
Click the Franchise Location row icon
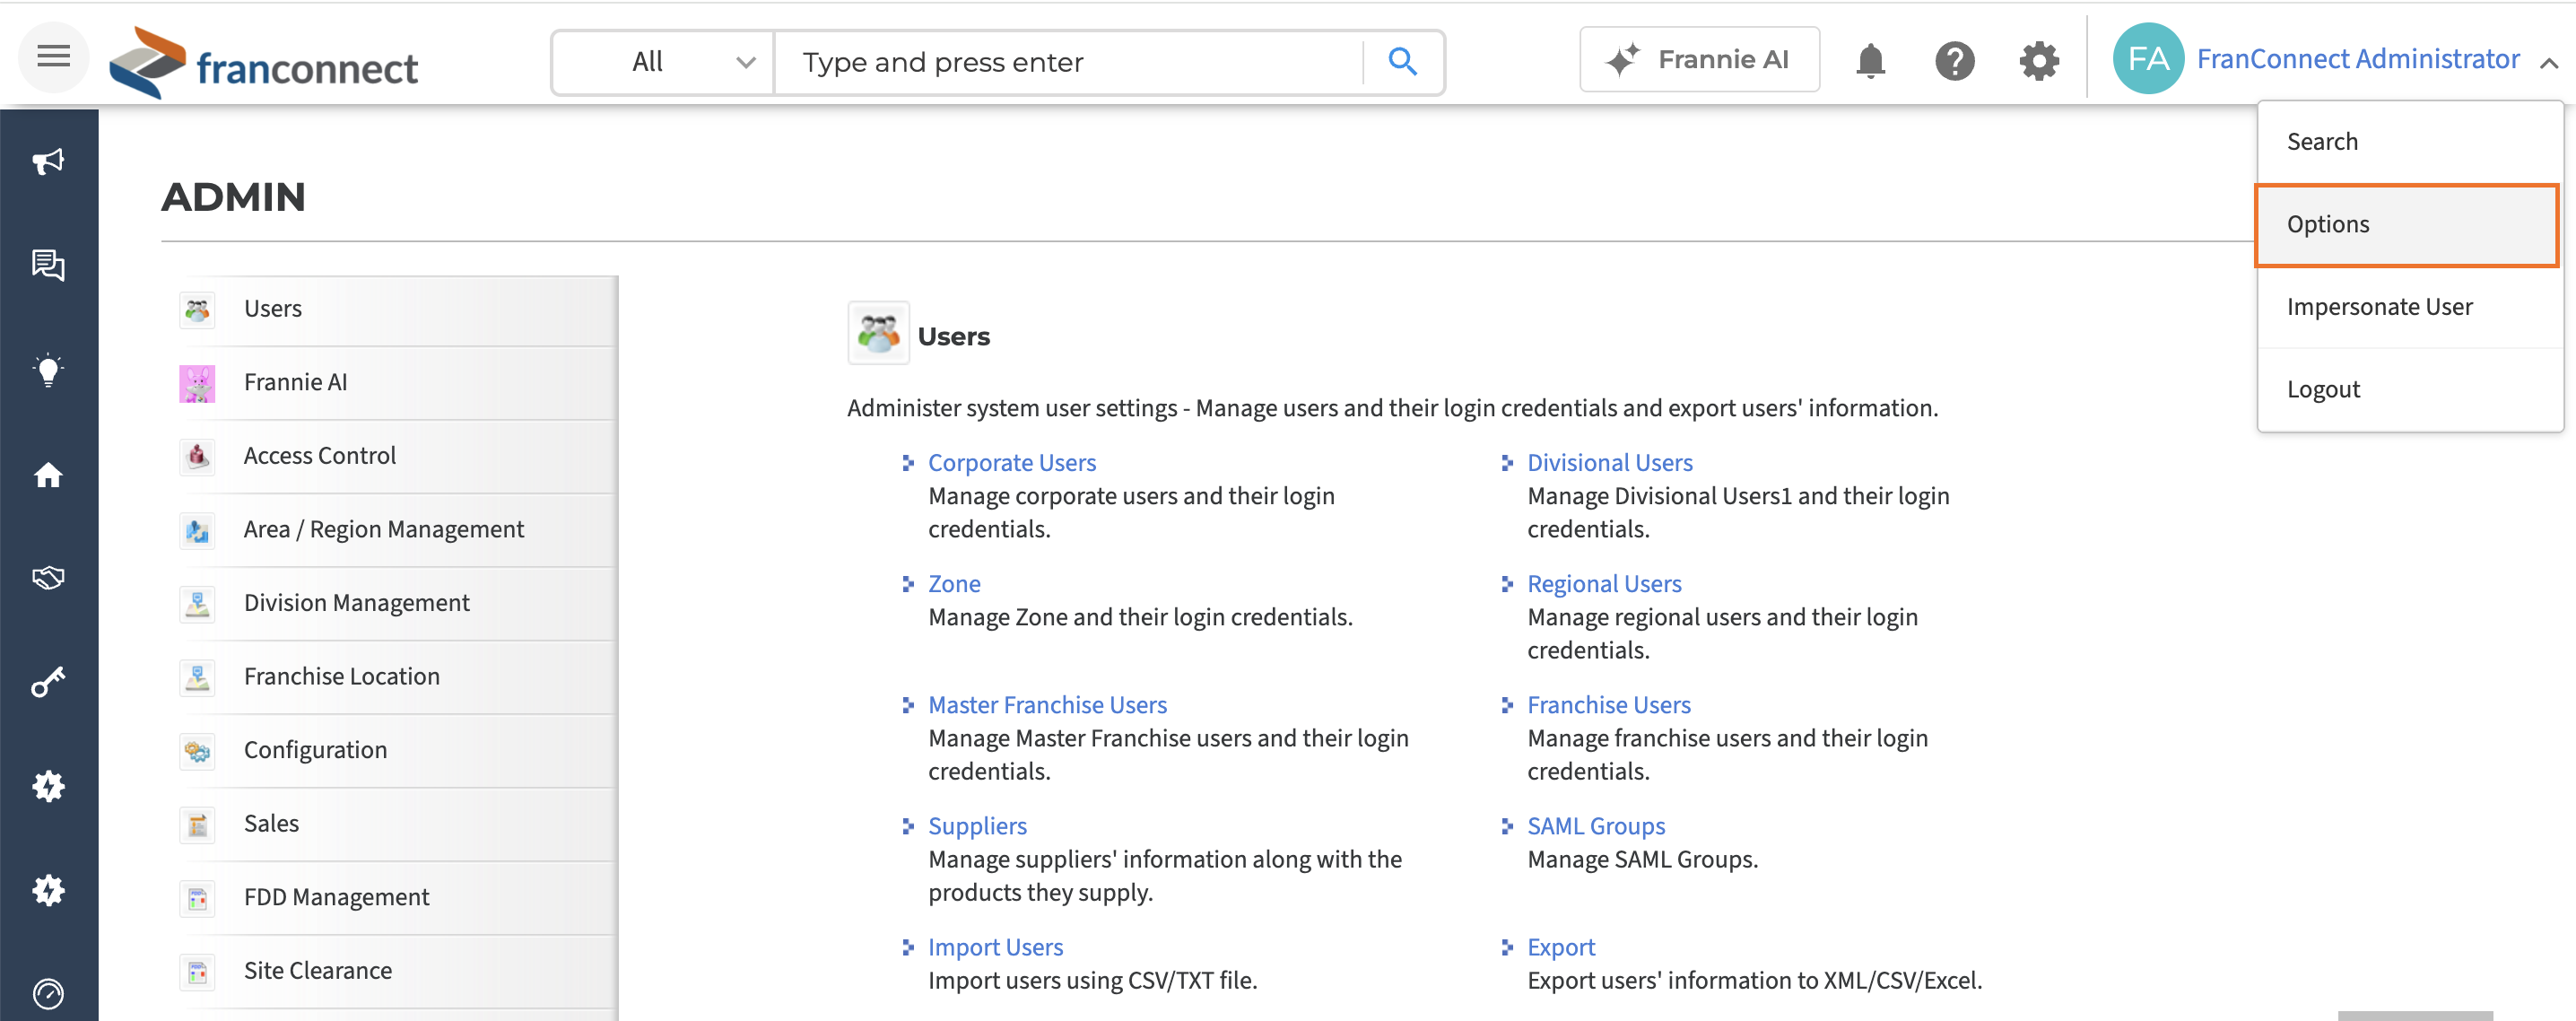point(197,677)
